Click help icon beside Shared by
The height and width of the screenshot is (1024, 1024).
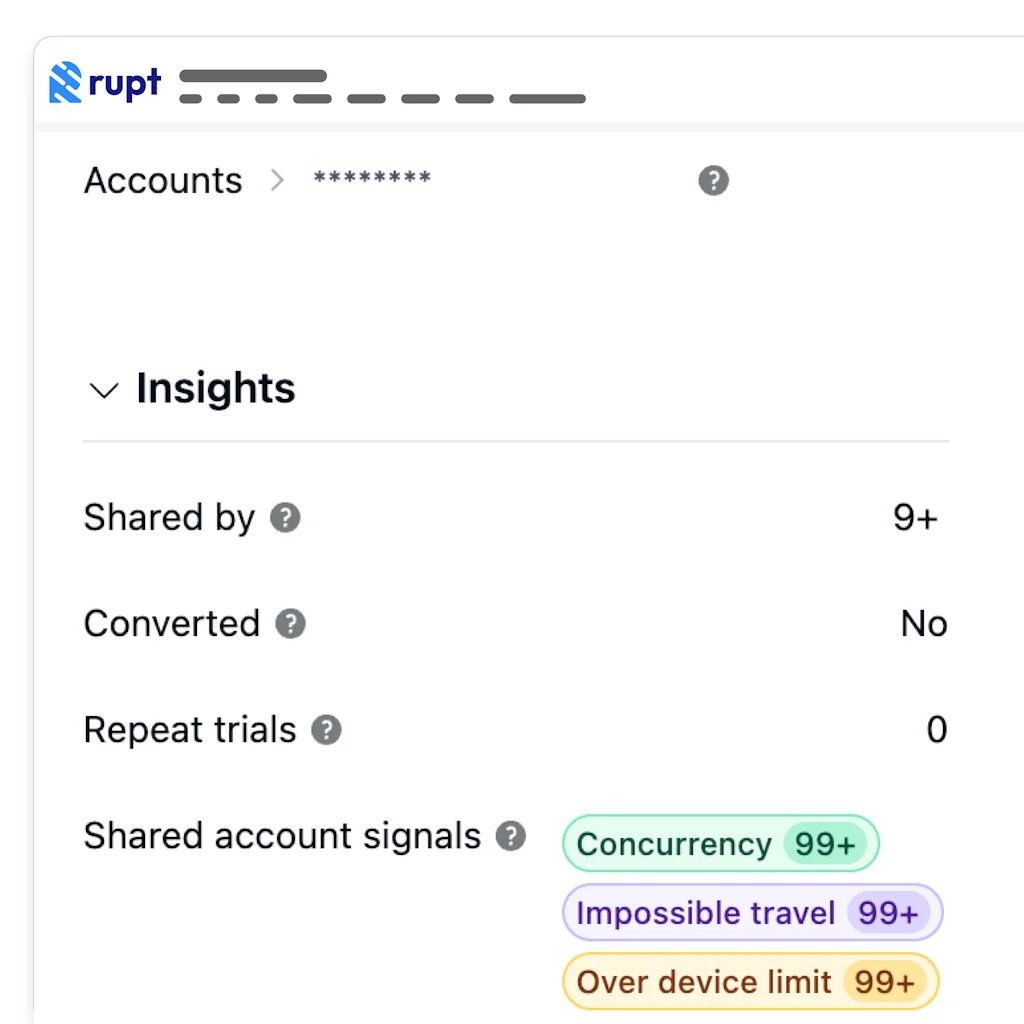coord(286,518)
